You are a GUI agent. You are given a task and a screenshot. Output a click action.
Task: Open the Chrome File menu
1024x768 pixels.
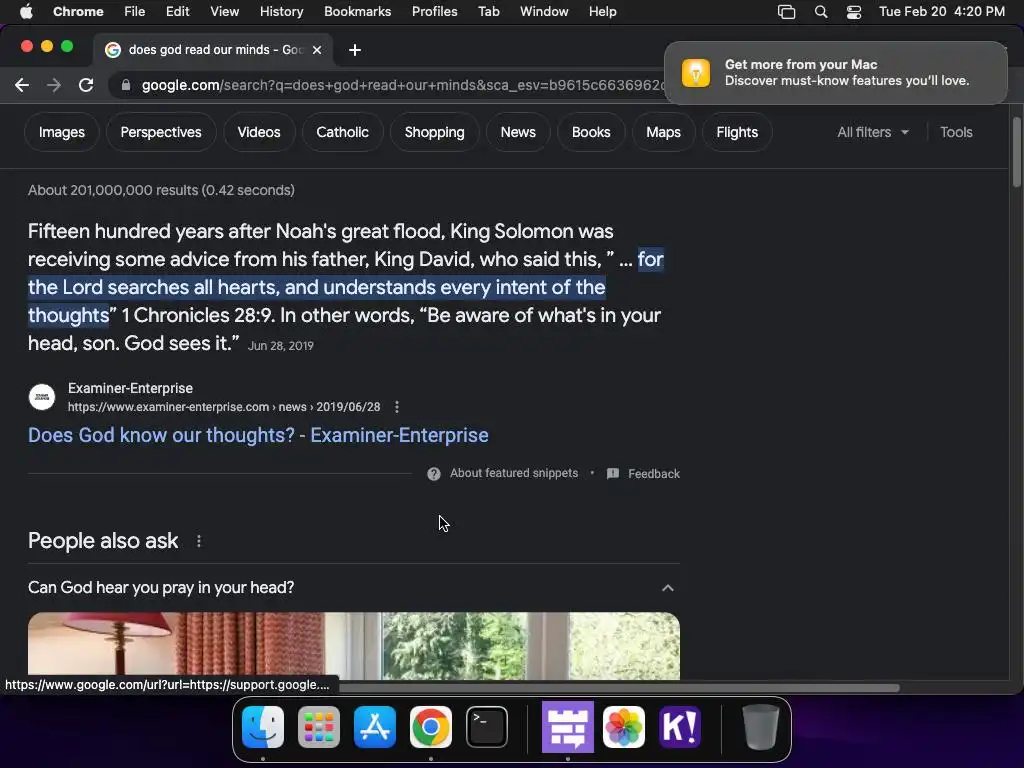[135, 12]
